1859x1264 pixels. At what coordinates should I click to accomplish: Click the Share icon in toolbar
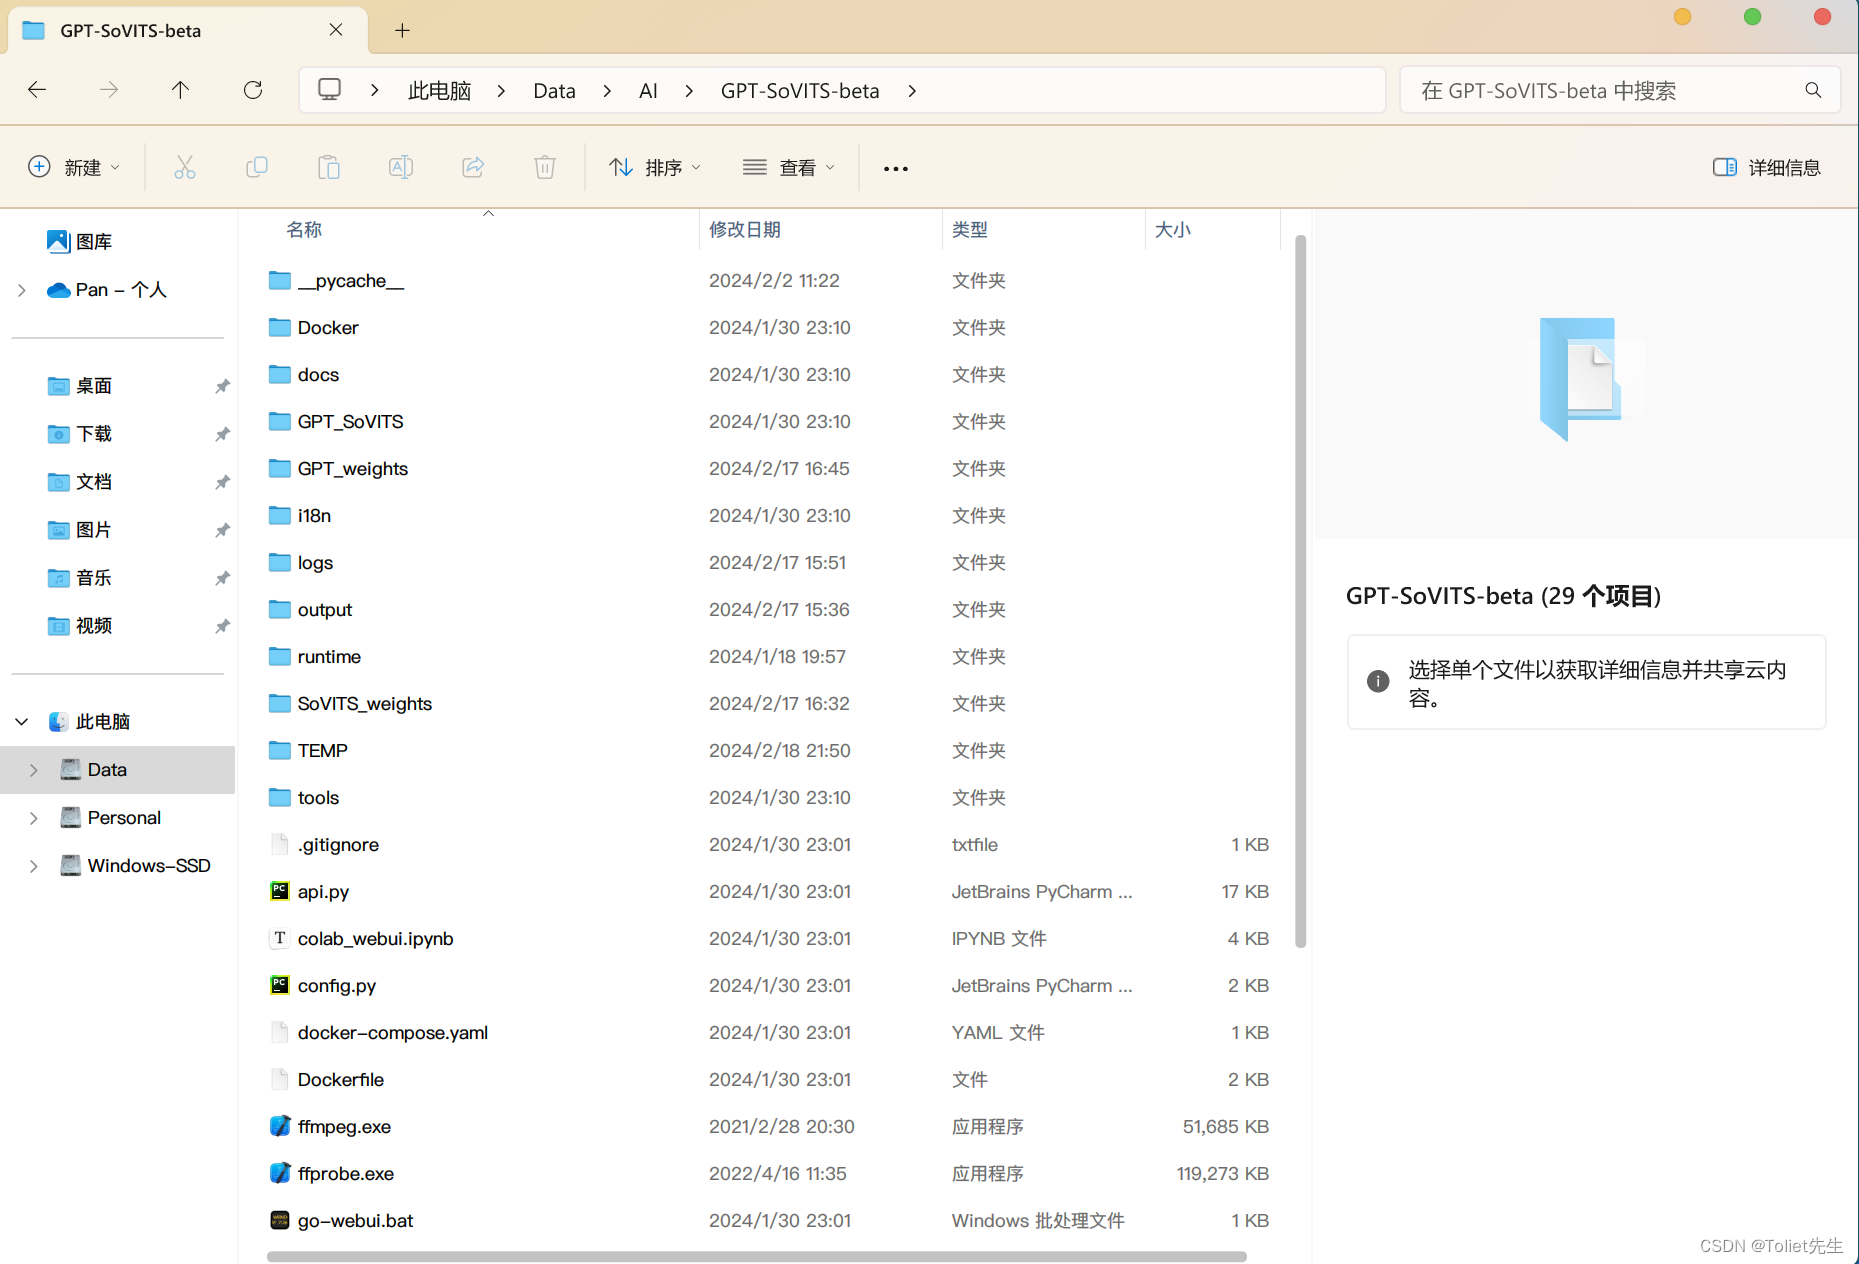pos(473,167)
